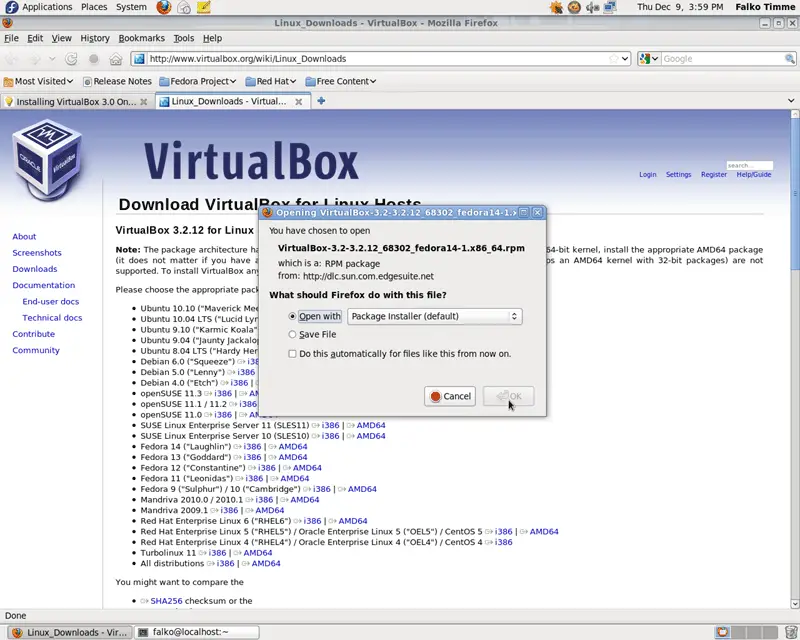Open a new tab with plus icon
Image resolution: width=800 pixels, height=640 pixels.
coord(321,101)
